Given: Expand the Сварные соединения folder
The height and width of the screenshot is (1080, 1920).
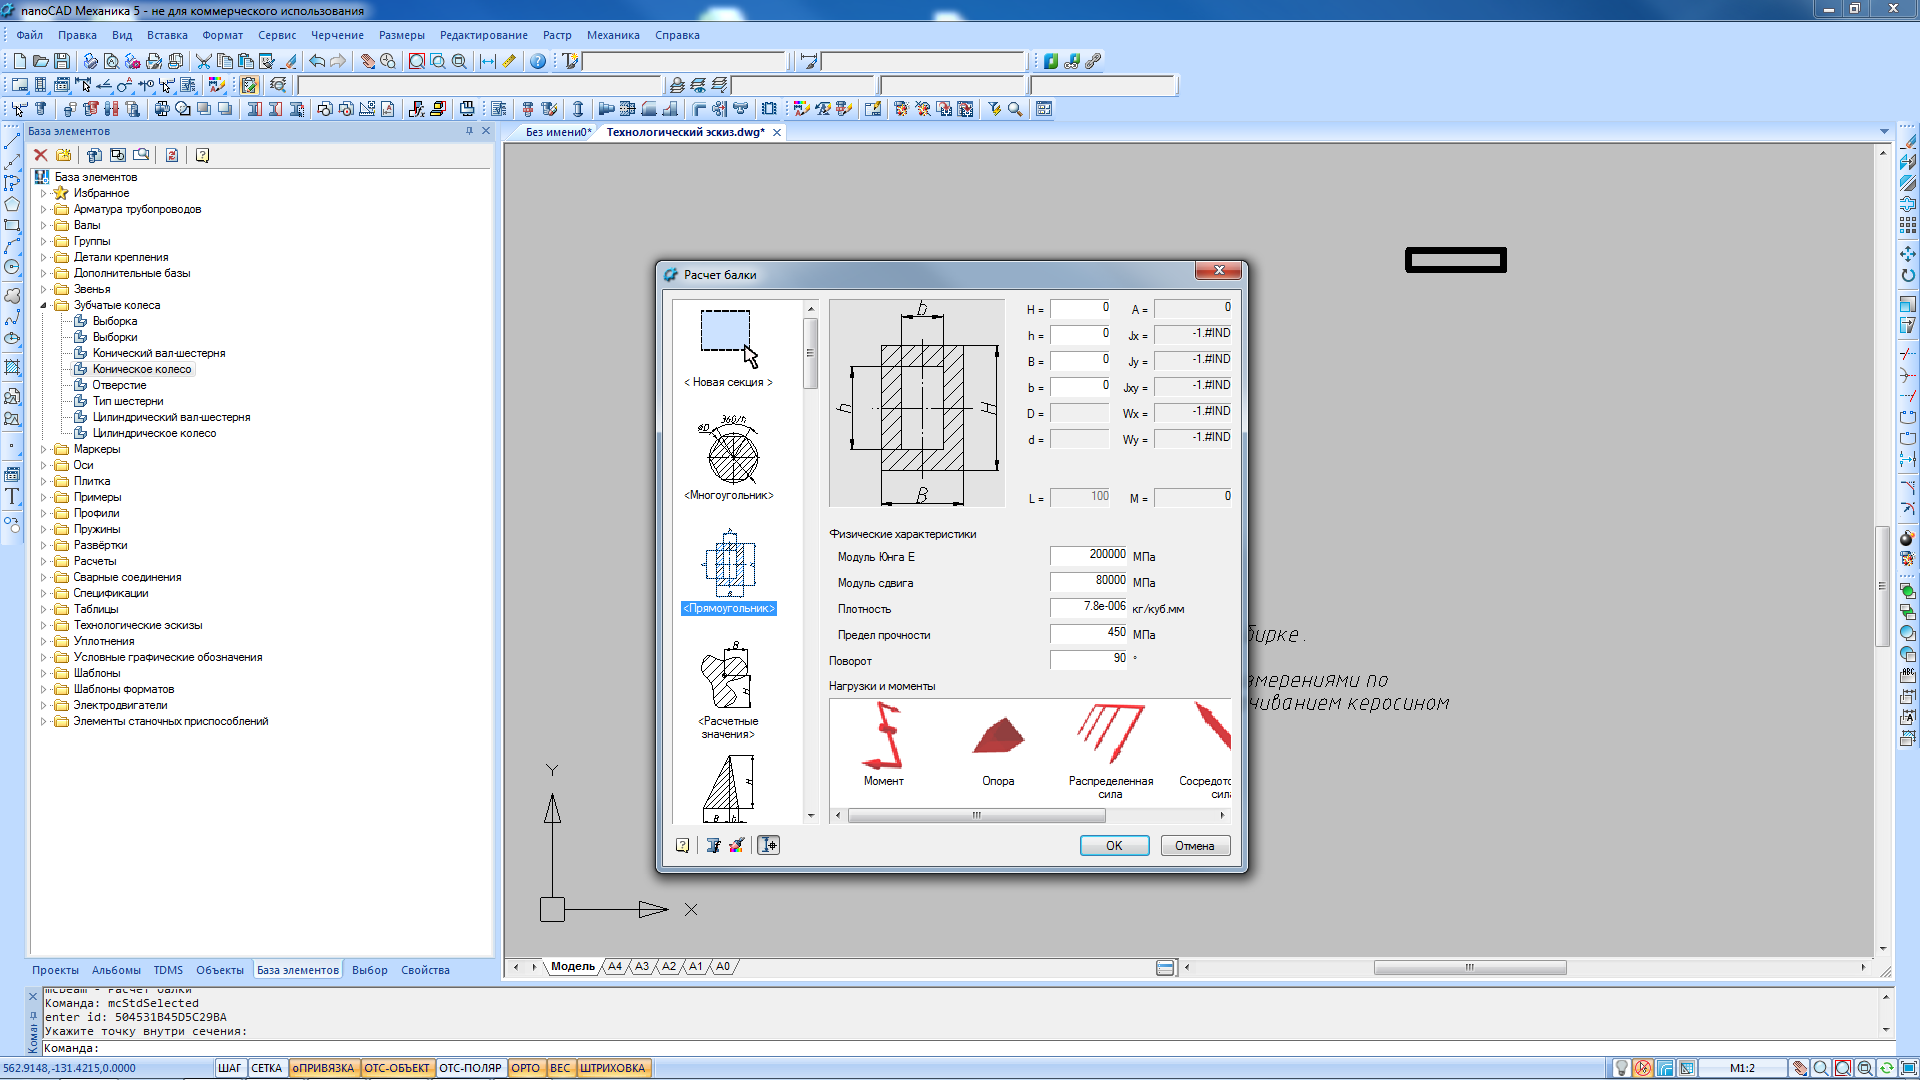Looking at the screenshot, I should tap(43, 577).
